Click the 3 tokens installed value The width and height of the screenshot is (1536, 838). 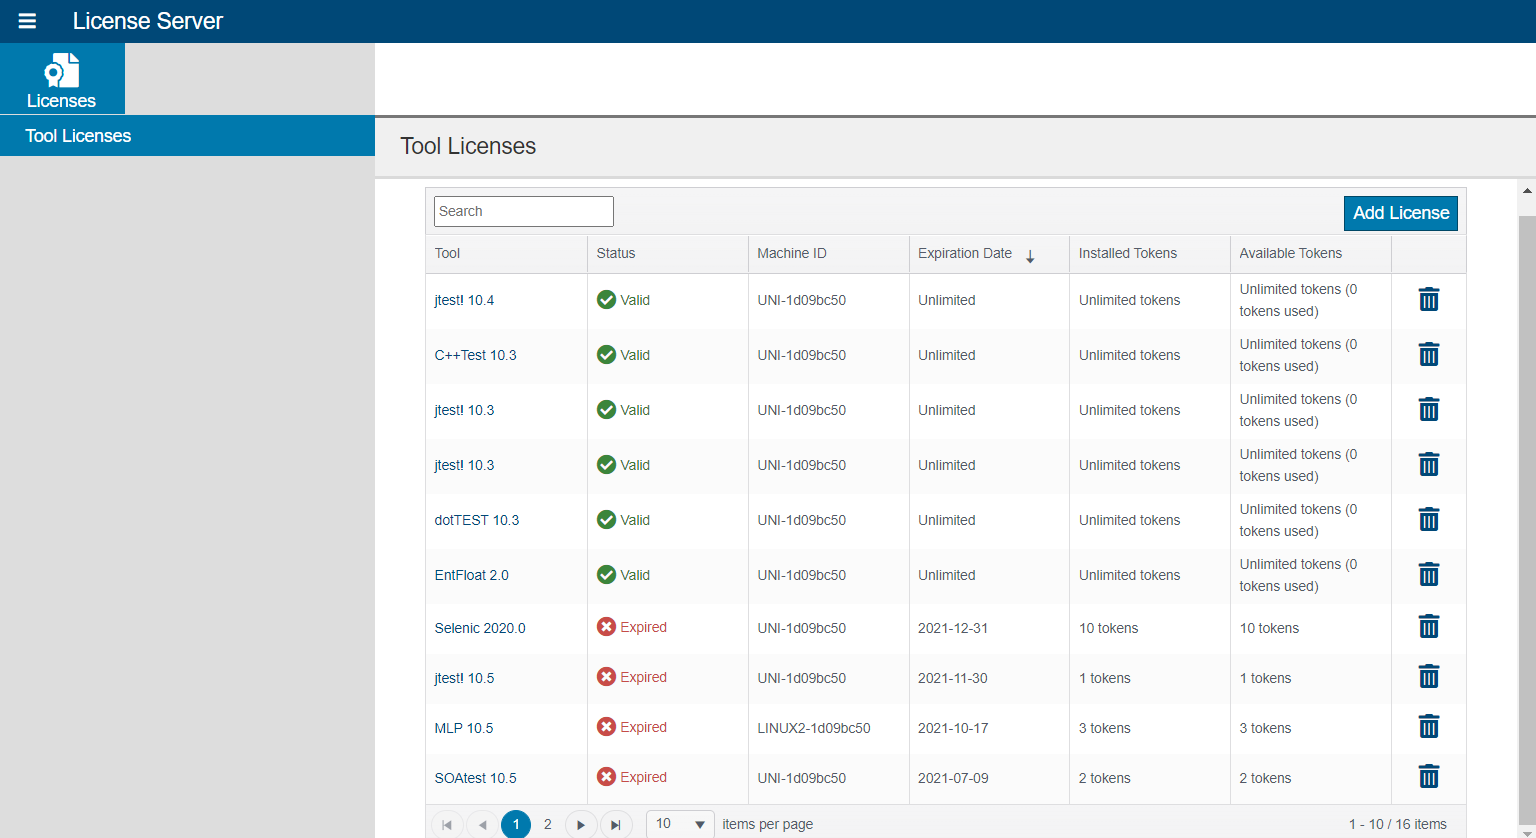(1105, 728)
